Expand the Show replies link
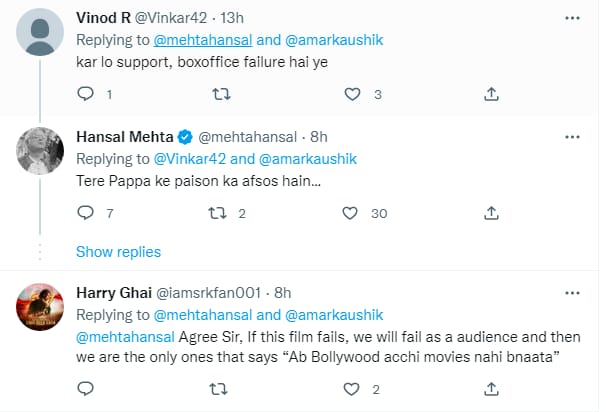606x412 pixels. (x=118, y=251)
